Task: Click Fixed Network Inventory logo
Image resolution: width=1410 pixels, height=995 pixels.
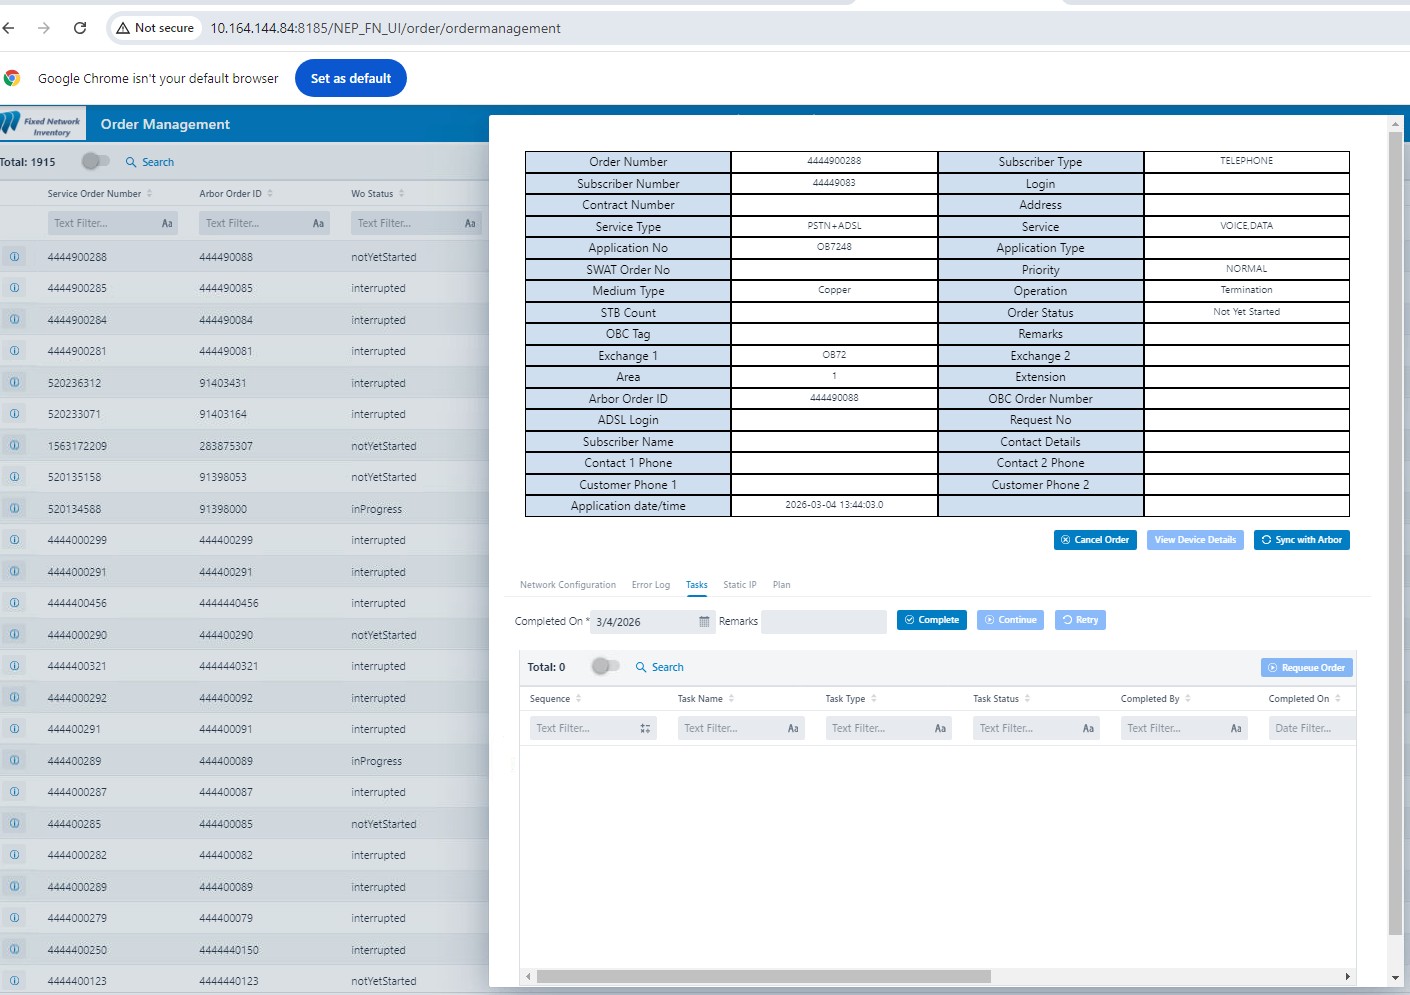Action: (x=42, y=125)
